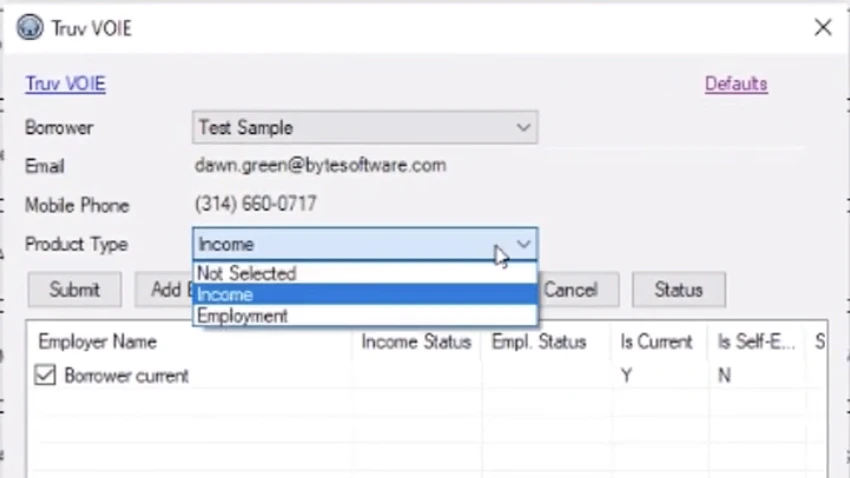Click the Product Type combo box arrow

click(x=523, y=244)
